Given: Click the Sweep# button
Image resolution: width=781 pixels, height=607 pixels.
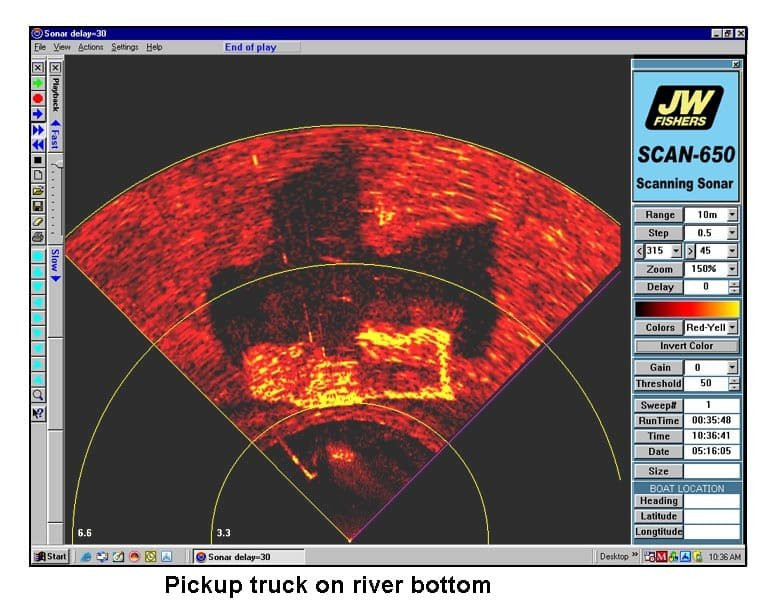Looking at the screenshot, I should 658,405.
